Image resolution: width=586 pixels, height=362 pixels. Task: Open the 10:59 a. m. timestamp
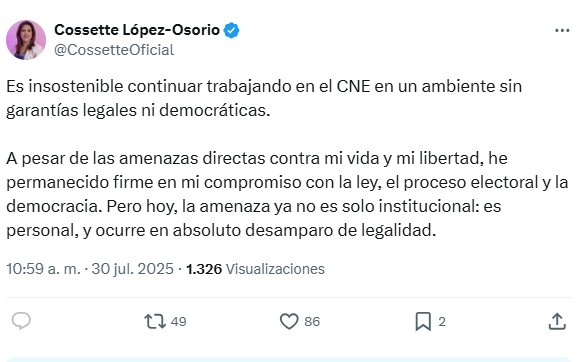point(43,269)
